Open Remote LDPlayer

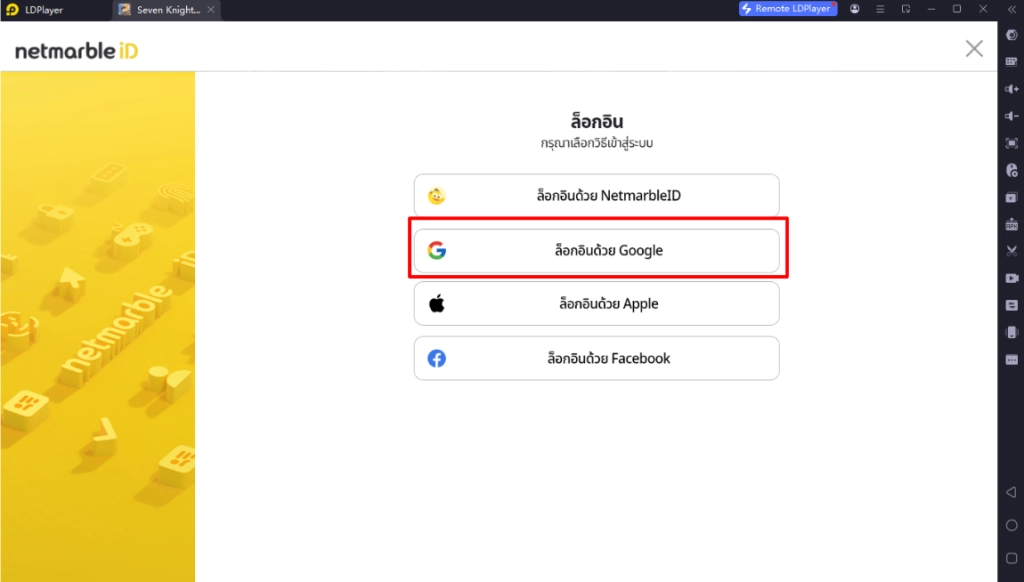788,9
